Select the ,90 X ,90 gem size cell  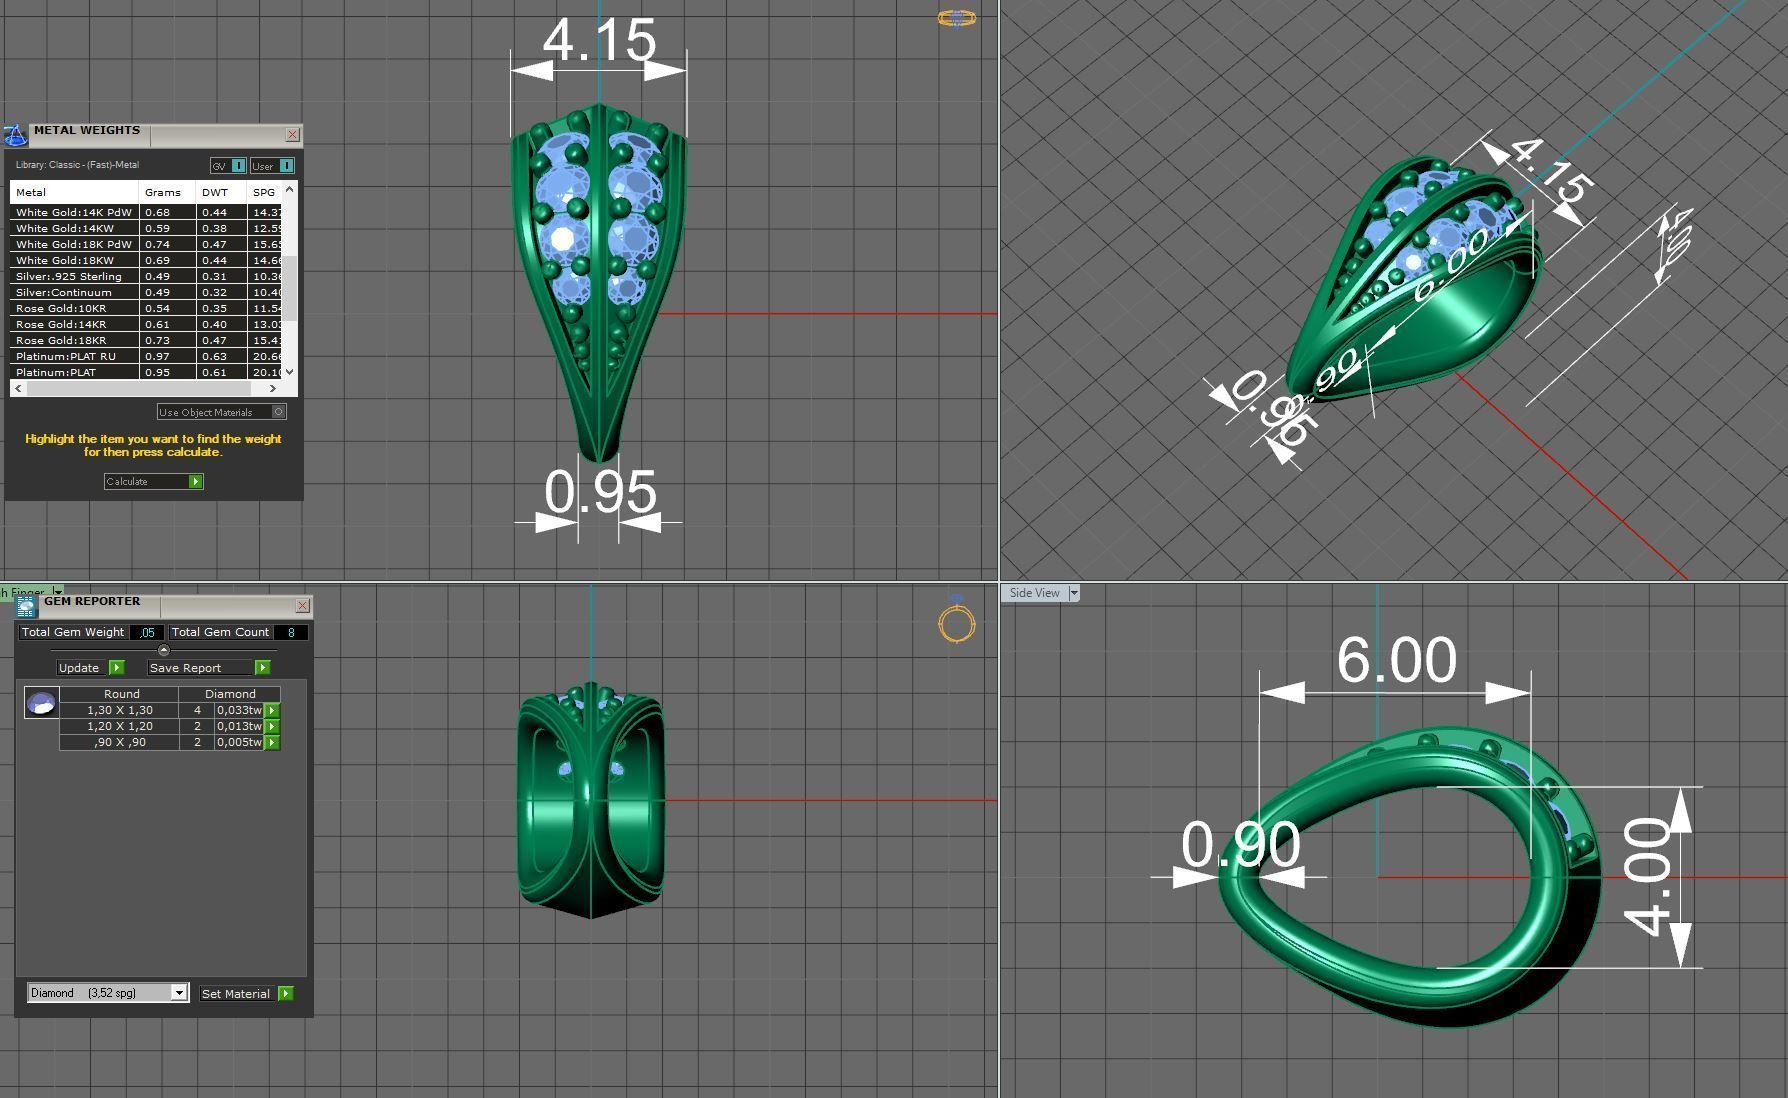pyautogui.click(x=120, y=742)
